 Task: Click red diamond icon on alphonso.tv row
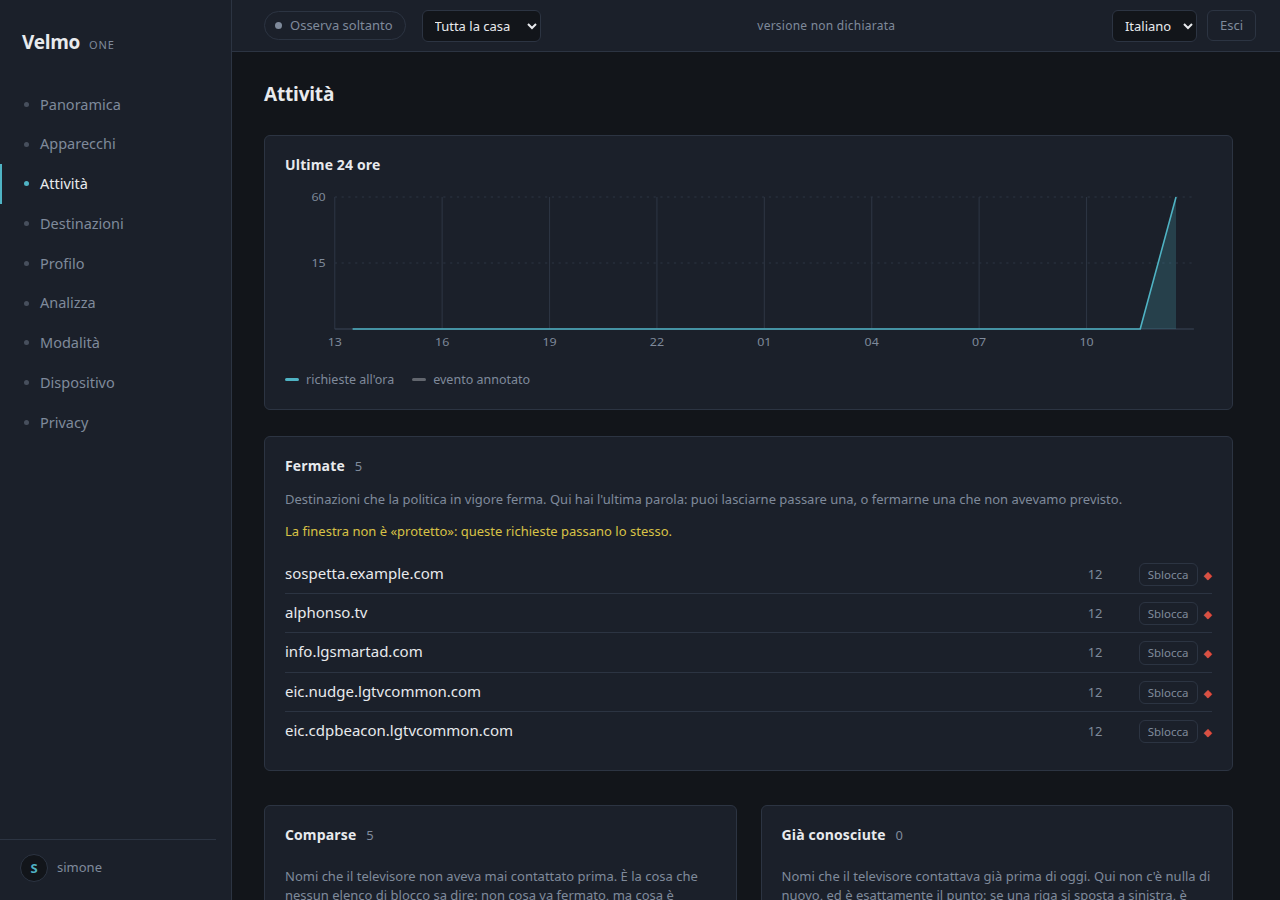click(x=1208, y=615)
